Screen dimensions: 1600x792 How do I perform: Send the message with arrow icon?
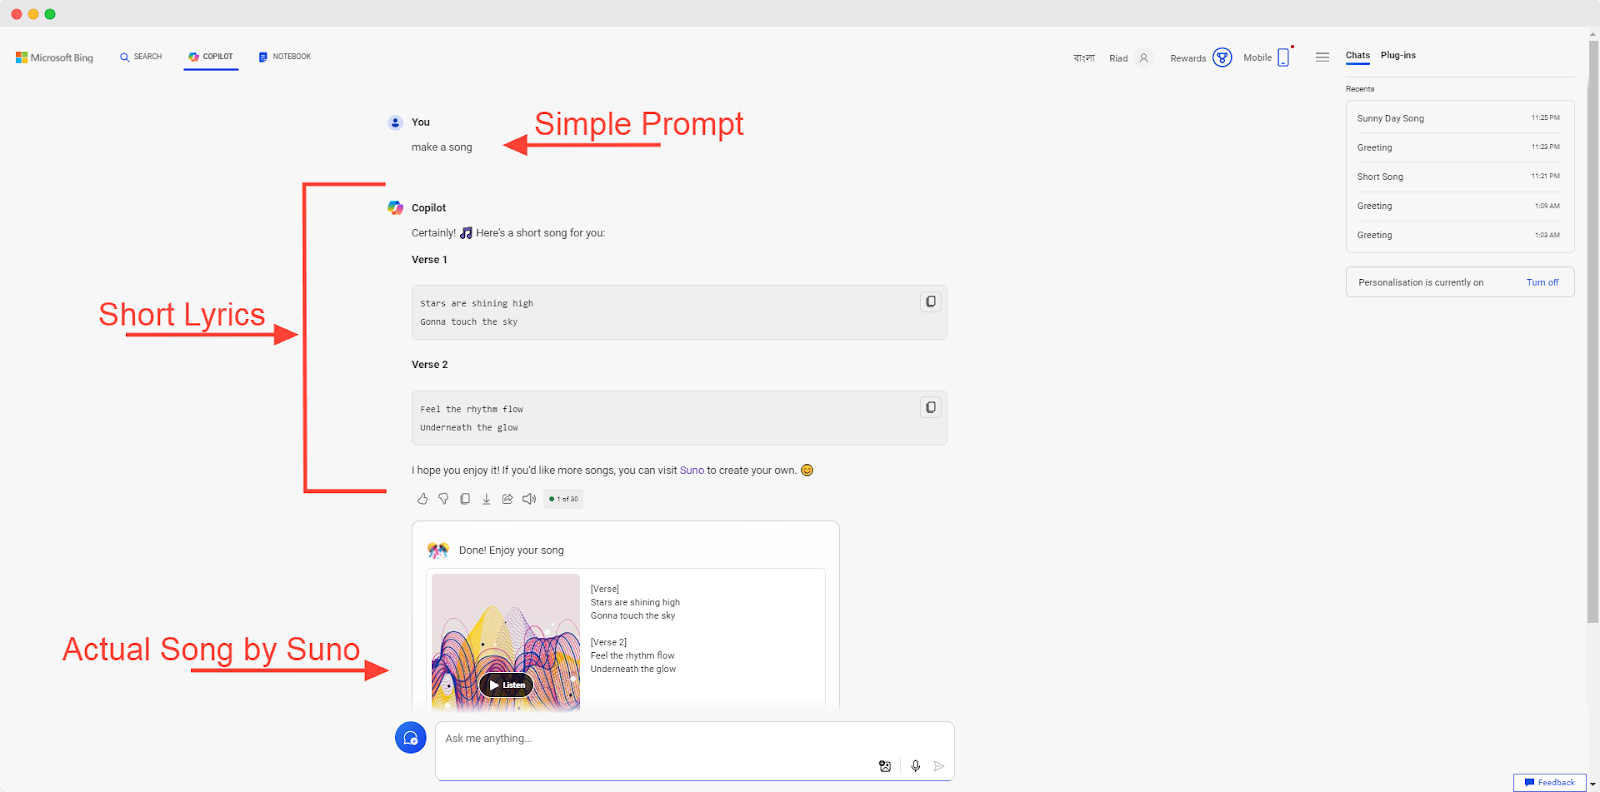coord(939,766)
